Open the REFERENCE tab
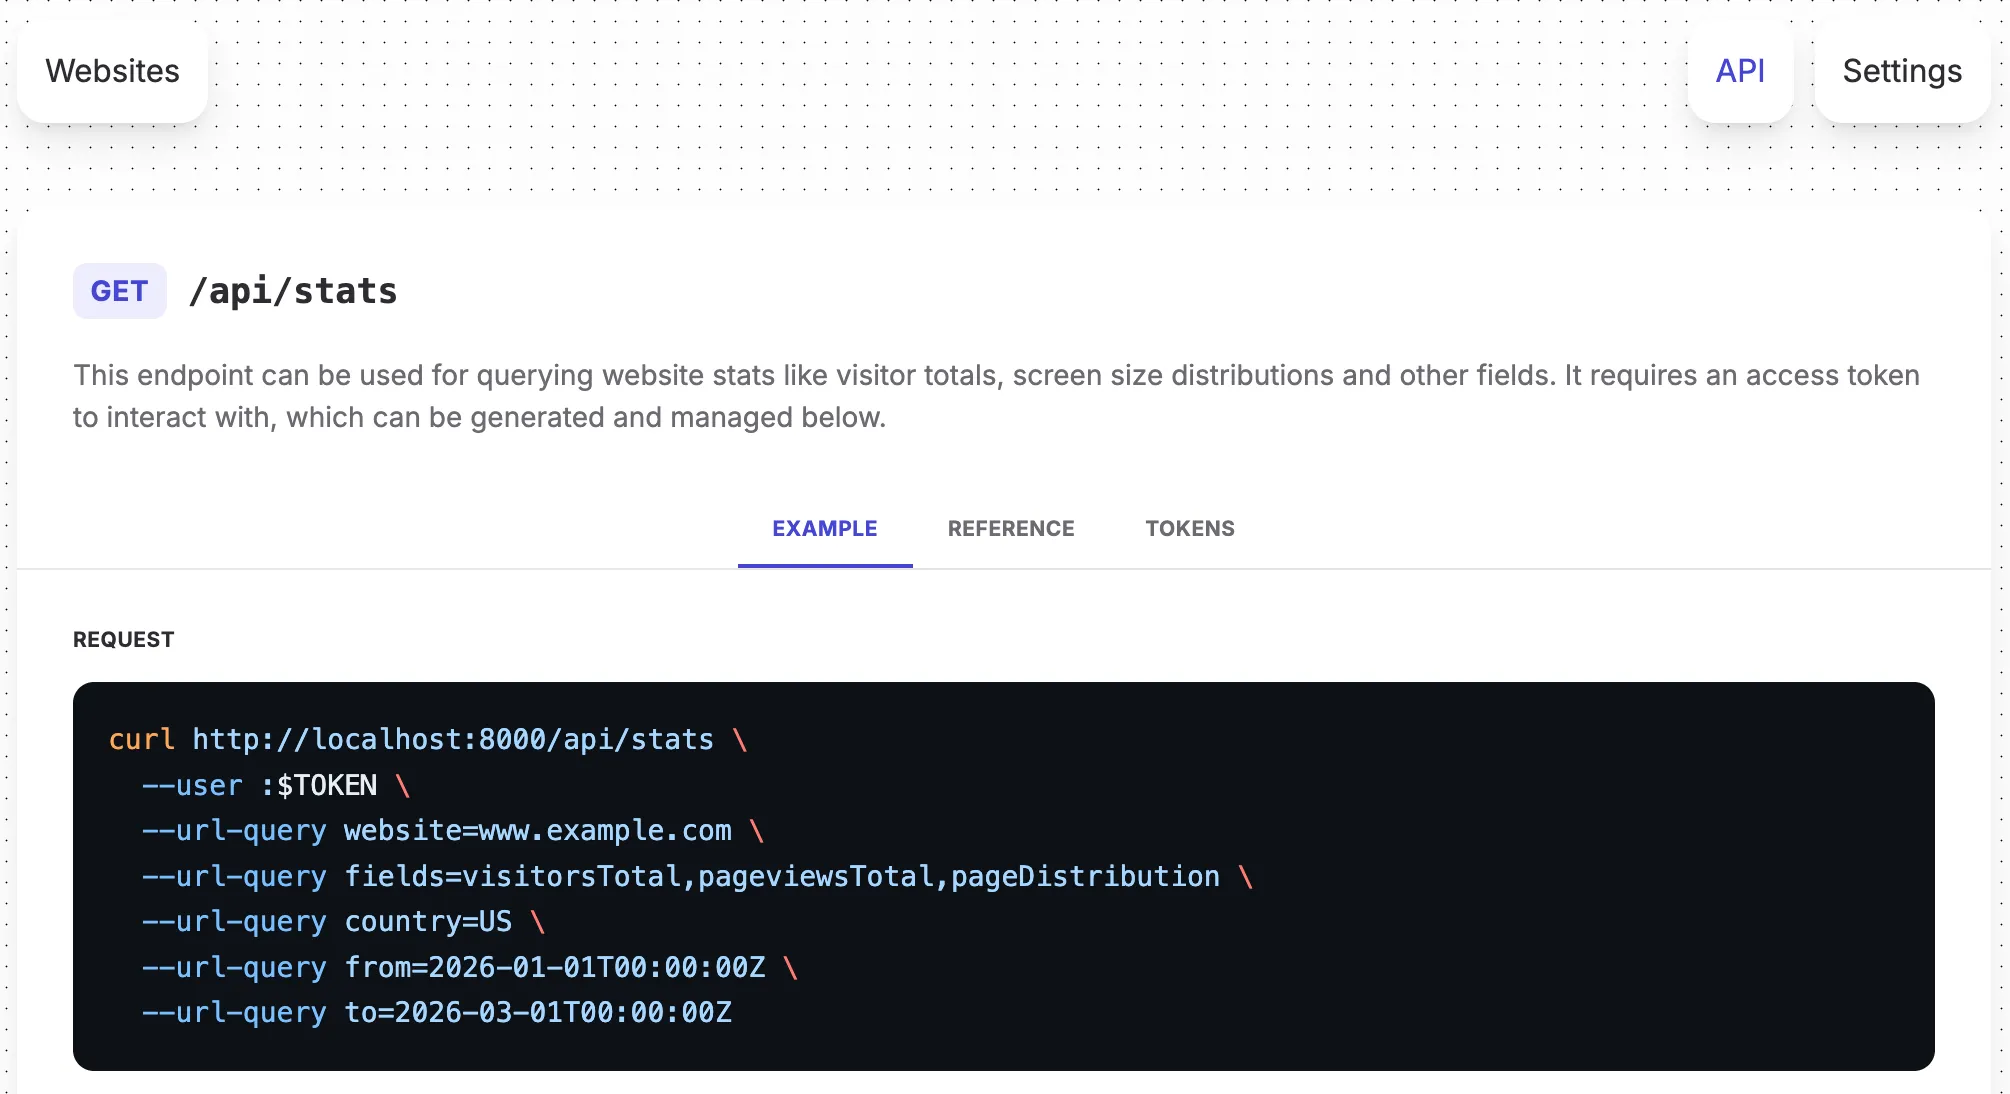The height and width of the screenshot is (1094, 2010). pos(1011,528)
